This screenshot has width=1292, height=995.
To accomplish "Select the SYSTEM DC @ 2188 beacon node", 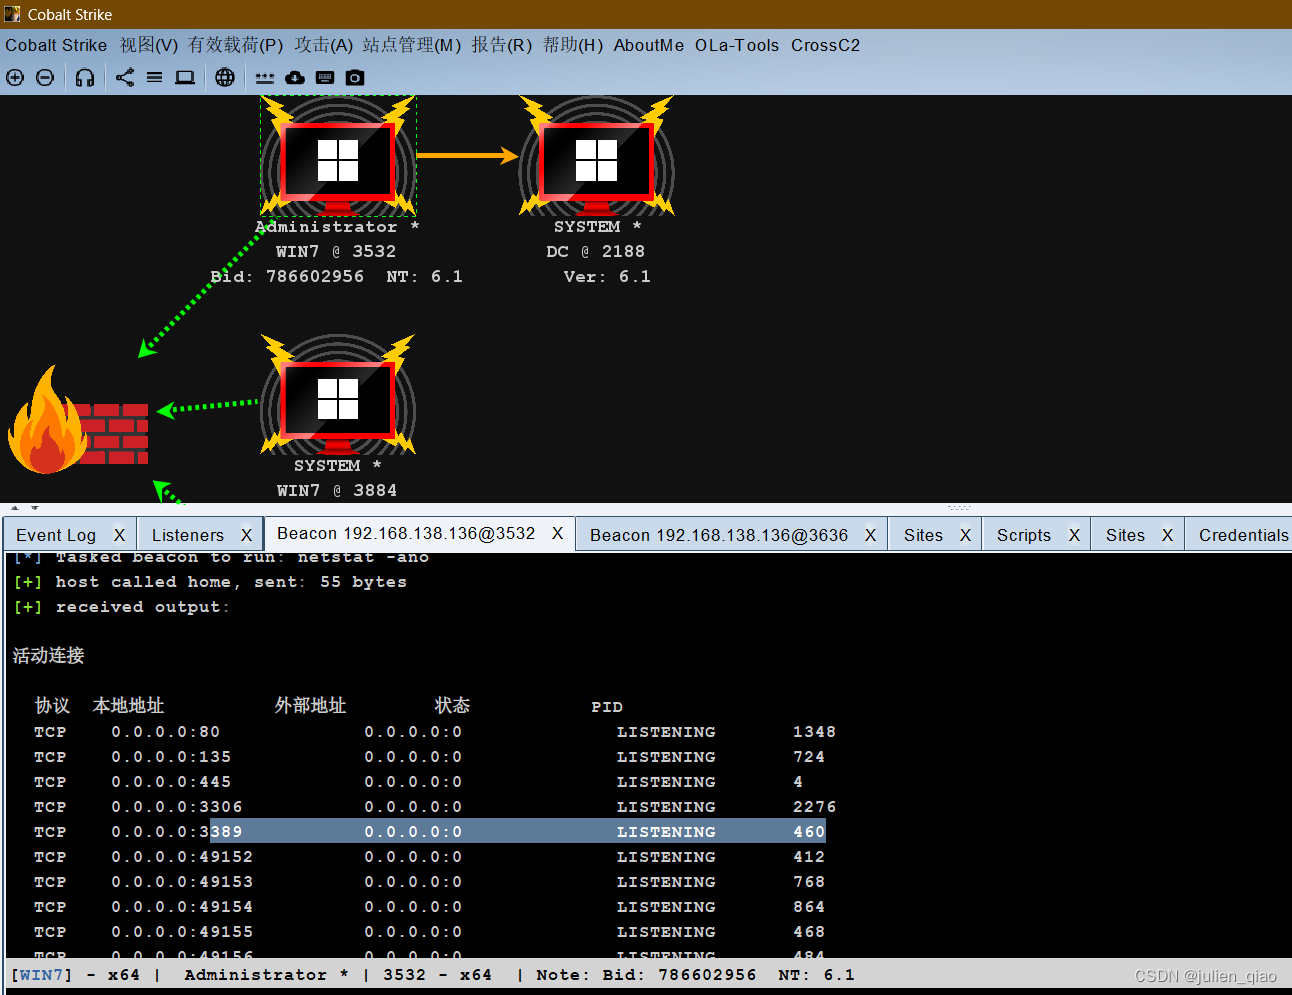I will 597,156.
